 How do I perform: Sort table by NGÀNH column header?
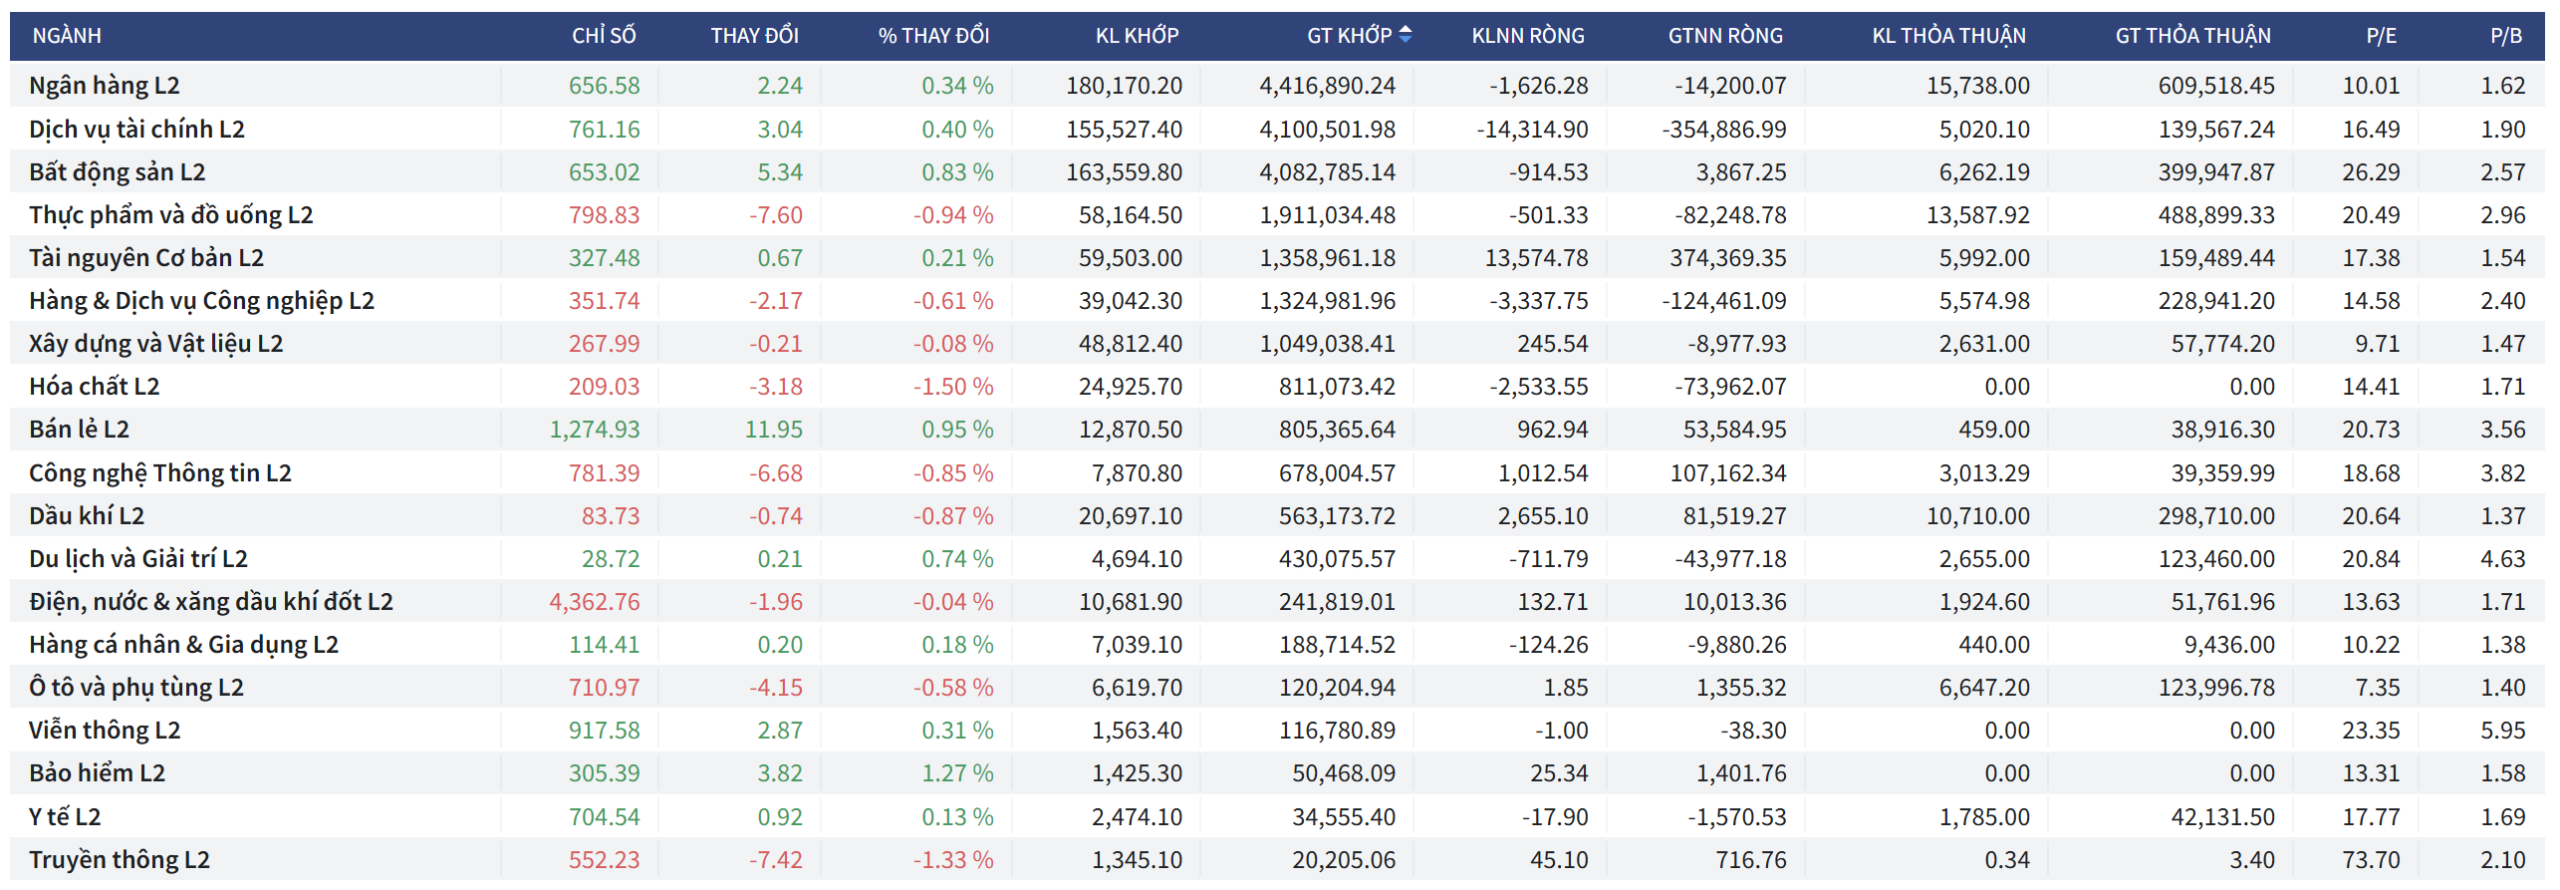(67, 36)
